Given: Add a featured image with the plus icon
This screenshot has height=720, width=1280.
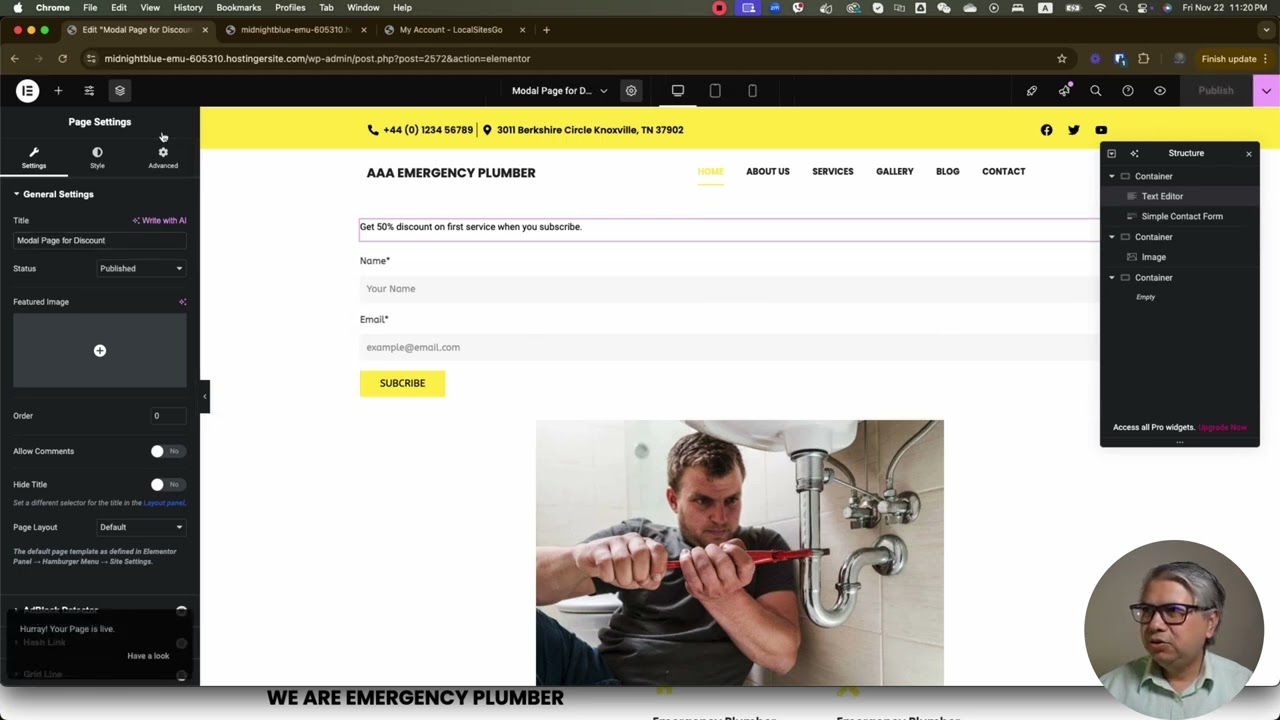Looking at the screenshot, I should pos(100,351).
